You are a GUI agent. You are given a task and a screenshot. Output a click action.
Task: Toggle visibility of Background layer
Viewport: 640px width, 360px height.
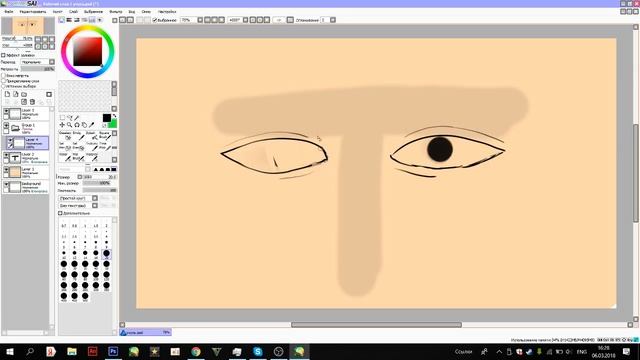6,184
